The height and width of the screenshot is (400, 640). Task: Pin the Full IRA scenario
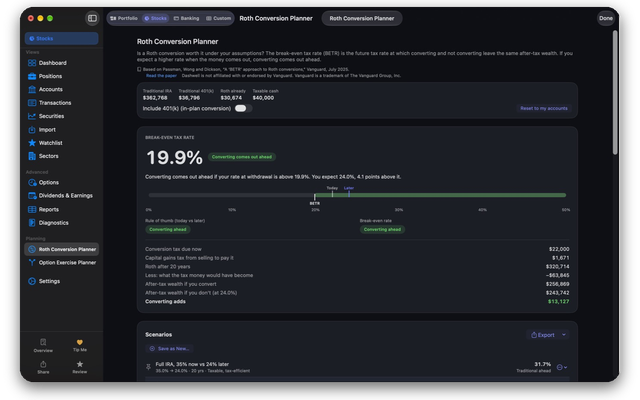pyautogui.click(x=149, y=367)
